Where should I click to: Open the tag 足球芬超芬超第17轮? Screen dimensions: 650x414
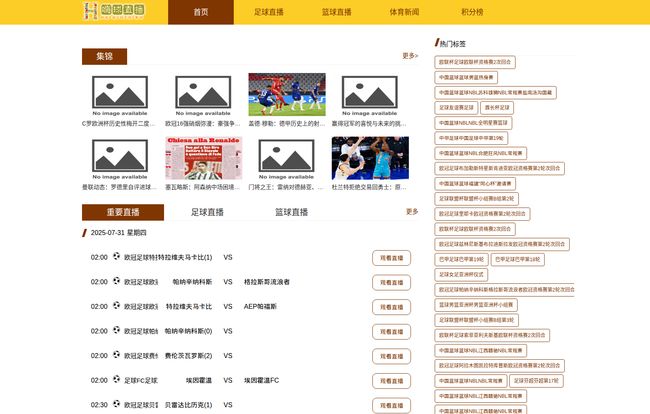click(x=536, y=381)
